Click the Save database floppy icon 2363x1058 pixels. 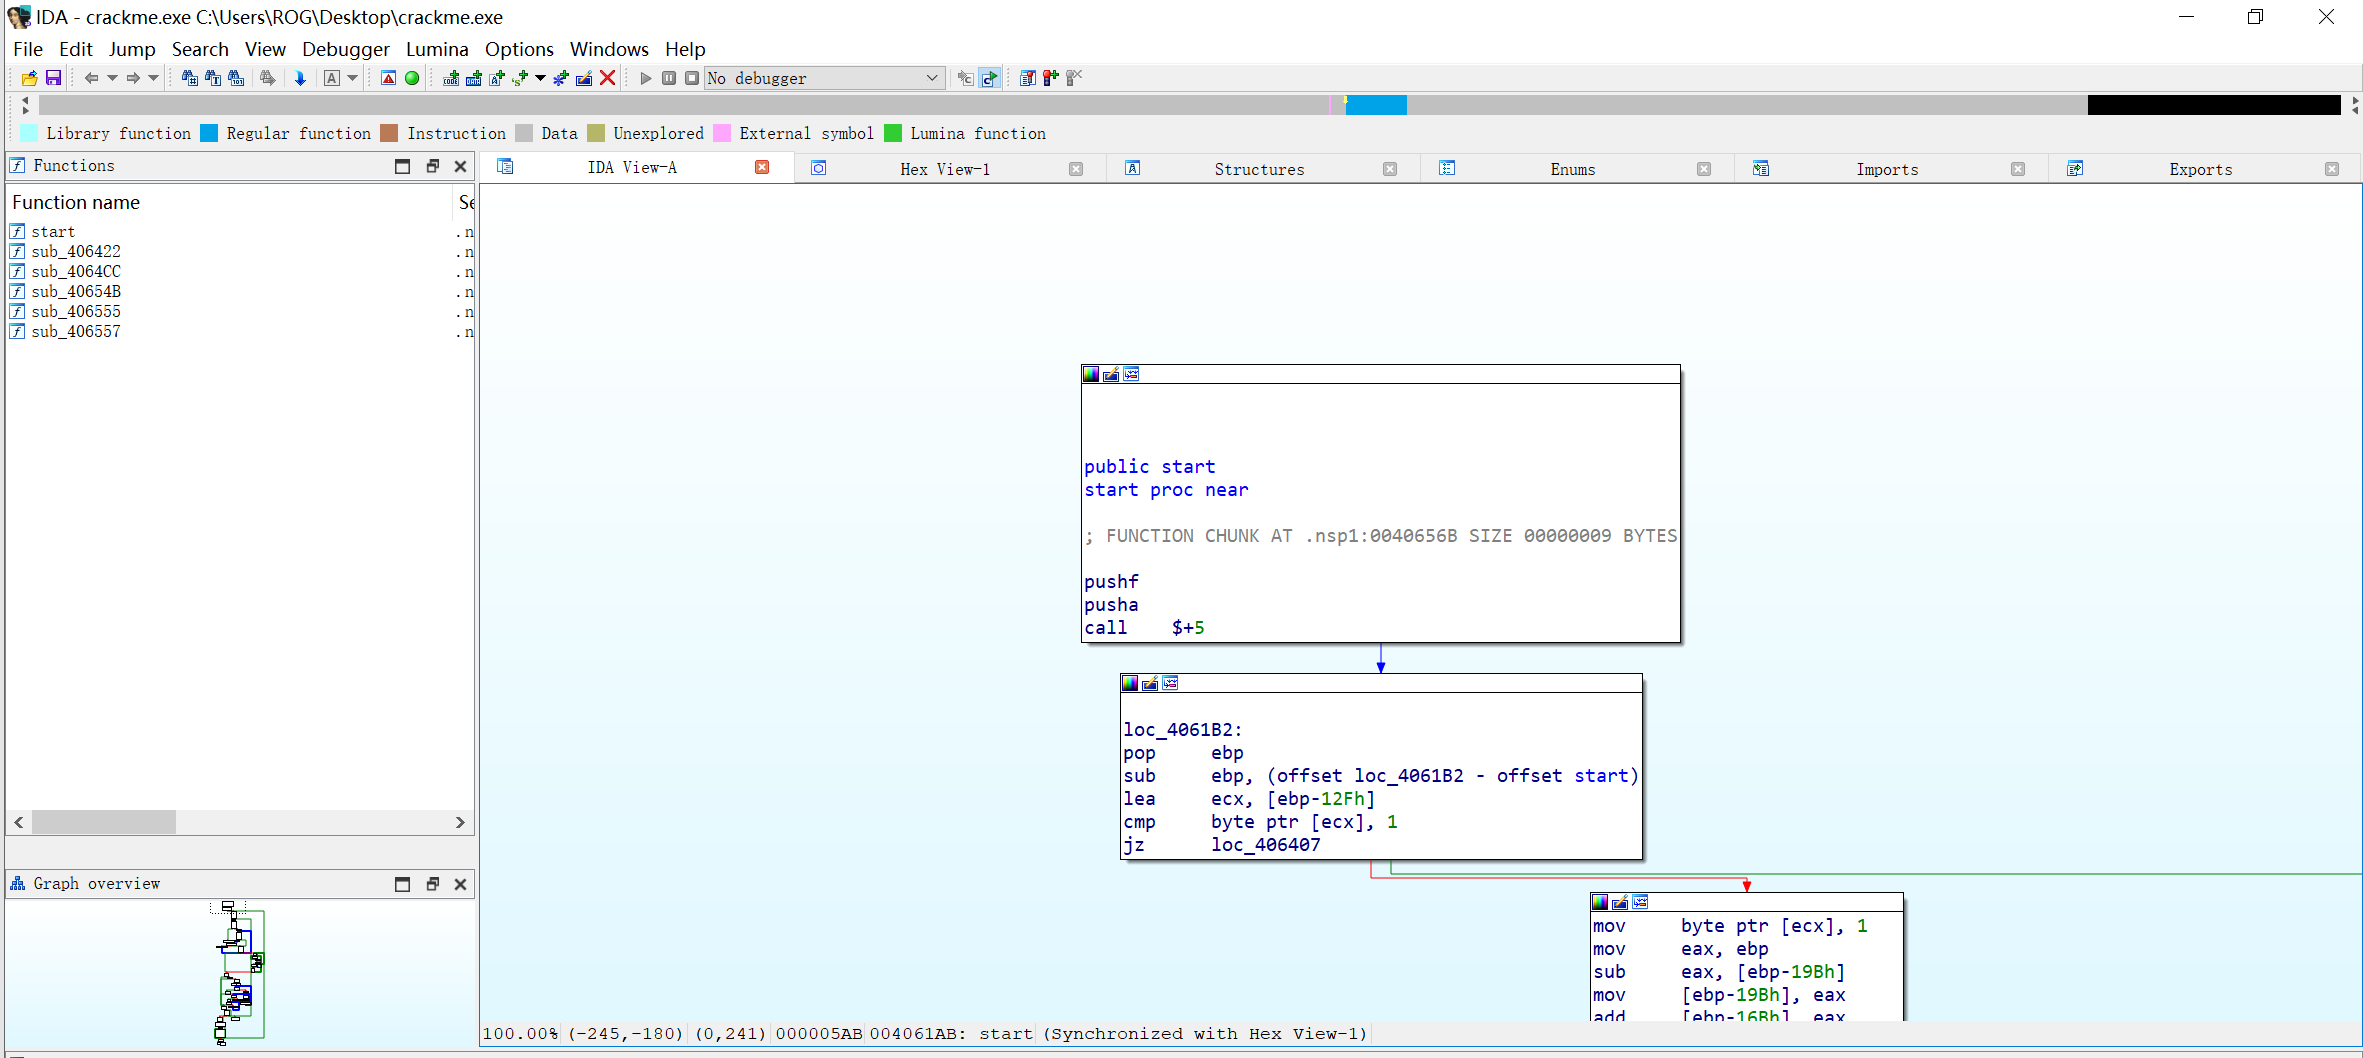click(x=54, y=78)
